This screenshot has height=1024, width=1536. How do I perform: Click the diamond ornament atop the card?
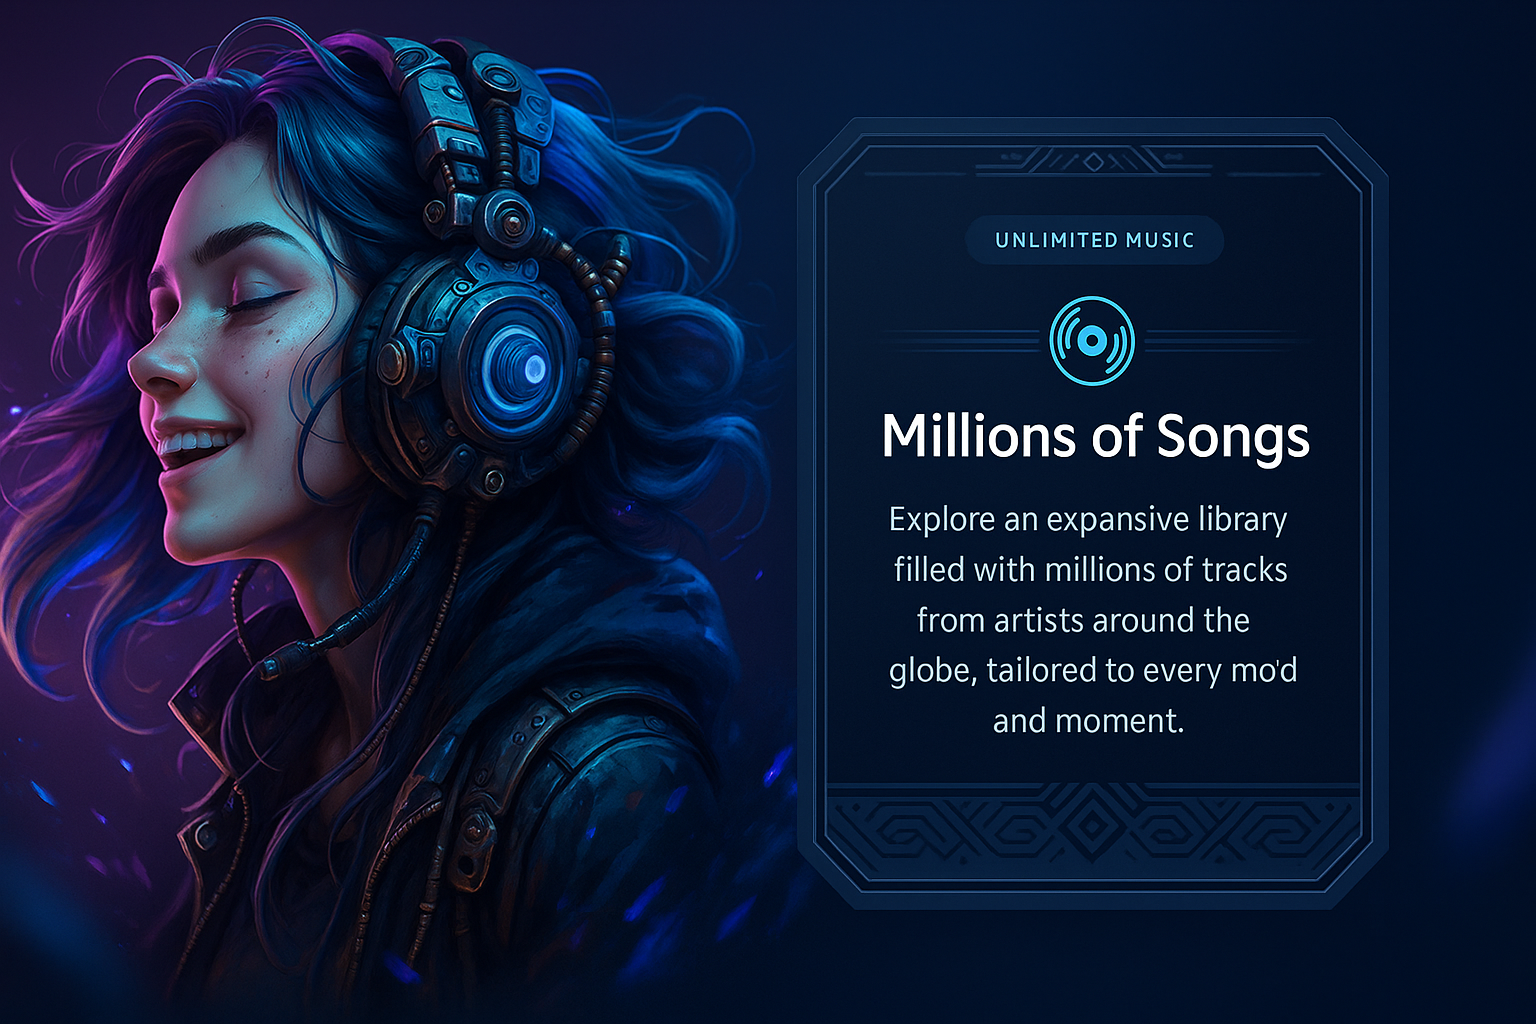point(1094,161)
